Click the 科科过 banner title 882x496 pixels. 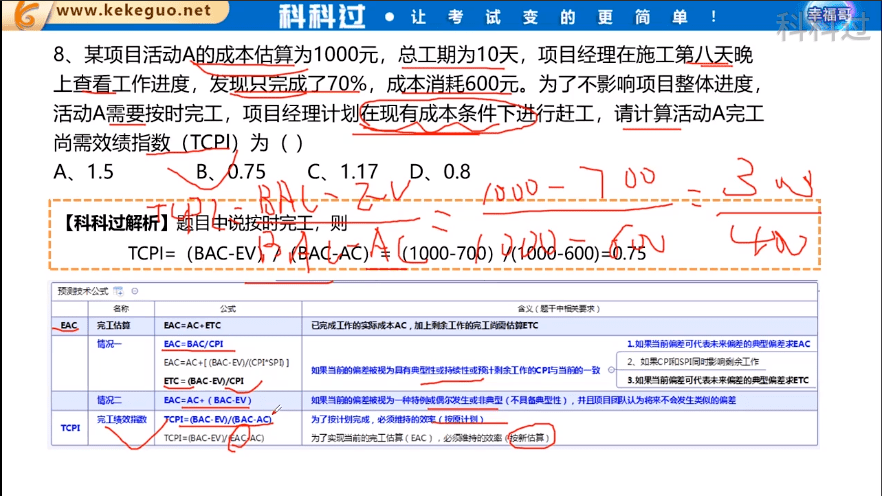tap(322, 16)
